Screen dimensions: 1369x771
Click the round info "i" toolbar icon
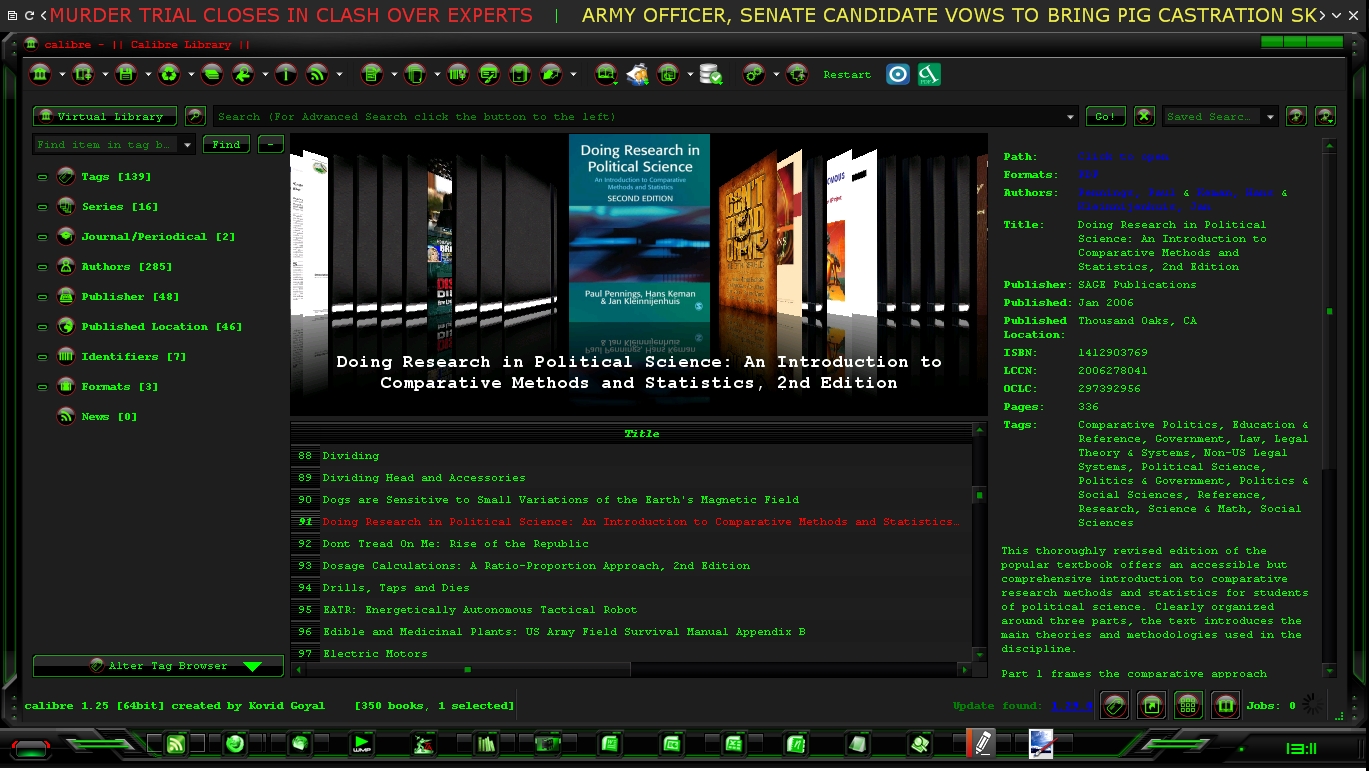point(286,74)
